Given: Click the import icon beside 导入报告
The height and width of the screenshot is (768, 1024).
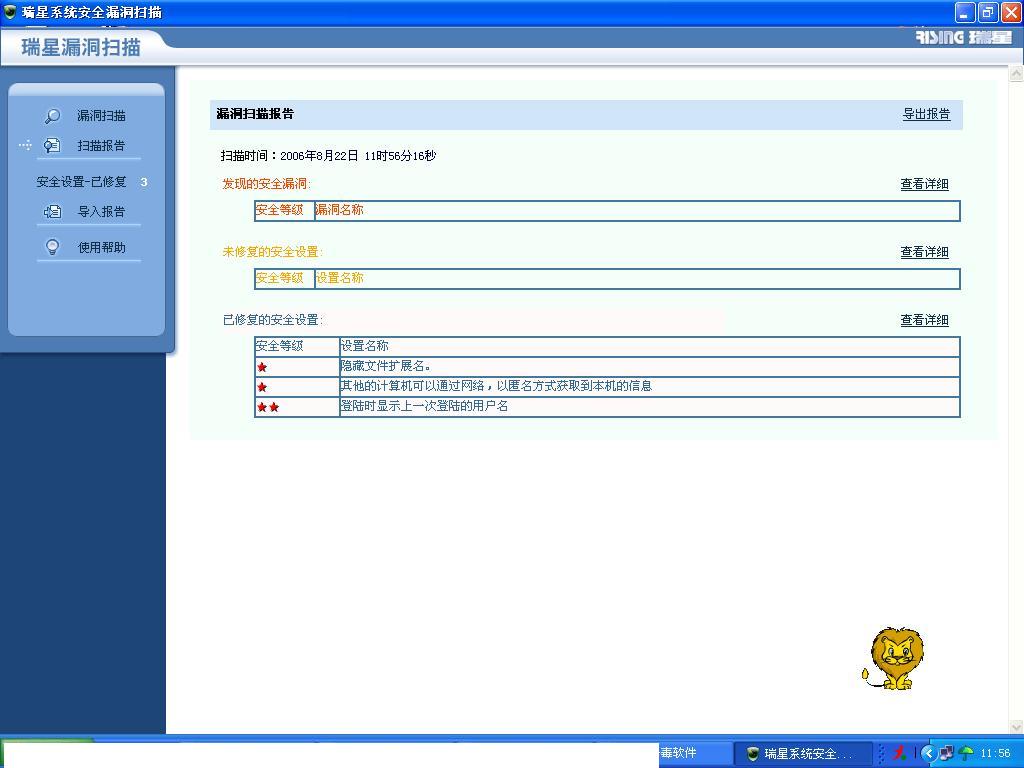Looking at the screenshot, I should (x=52, y=212).
